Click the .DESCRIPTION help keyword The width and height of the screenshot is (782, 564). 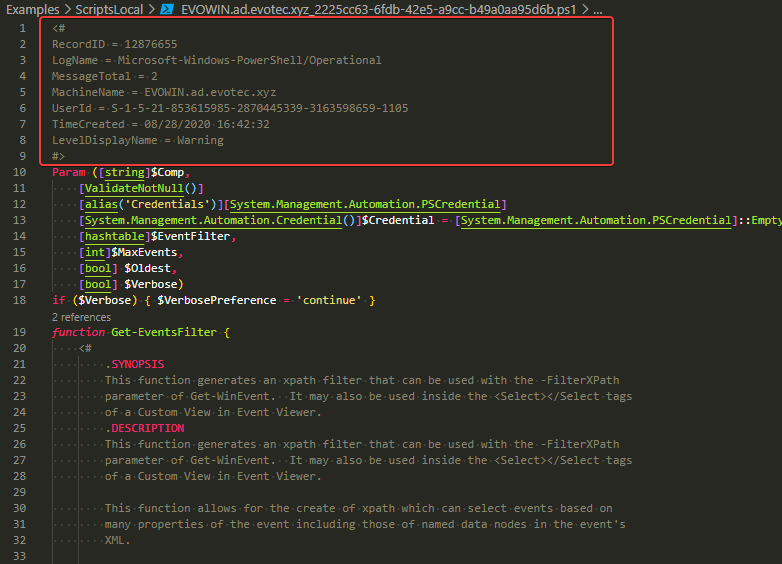pos(144,428)
